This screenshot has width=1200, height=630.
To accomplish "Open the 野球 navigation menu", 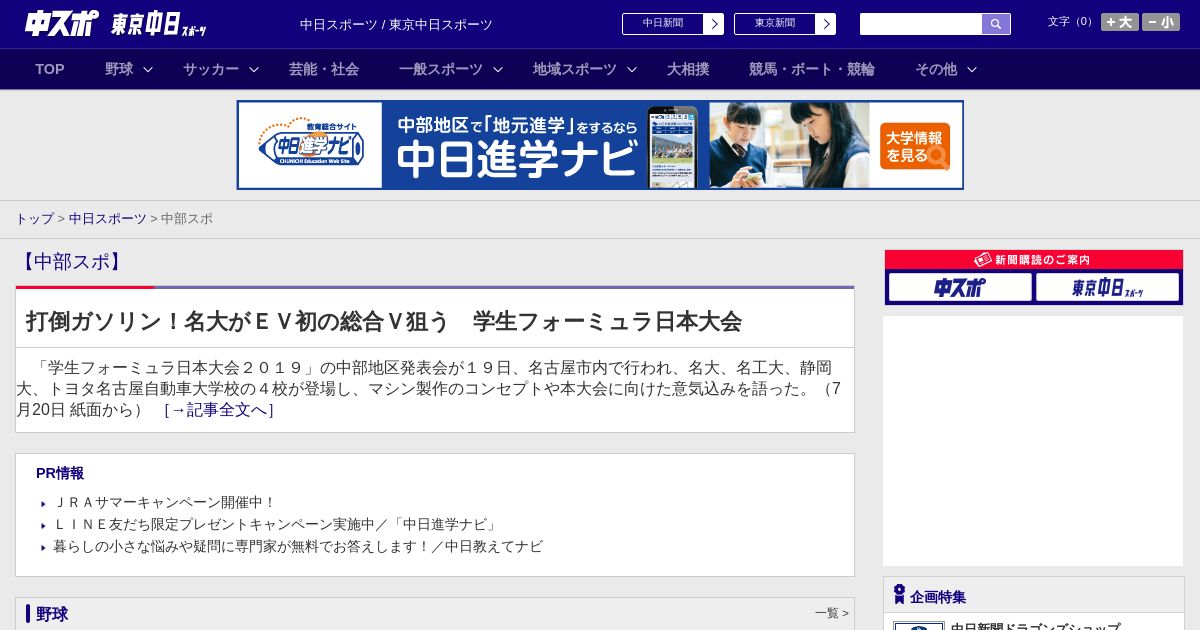I will (x=119, y=69).
